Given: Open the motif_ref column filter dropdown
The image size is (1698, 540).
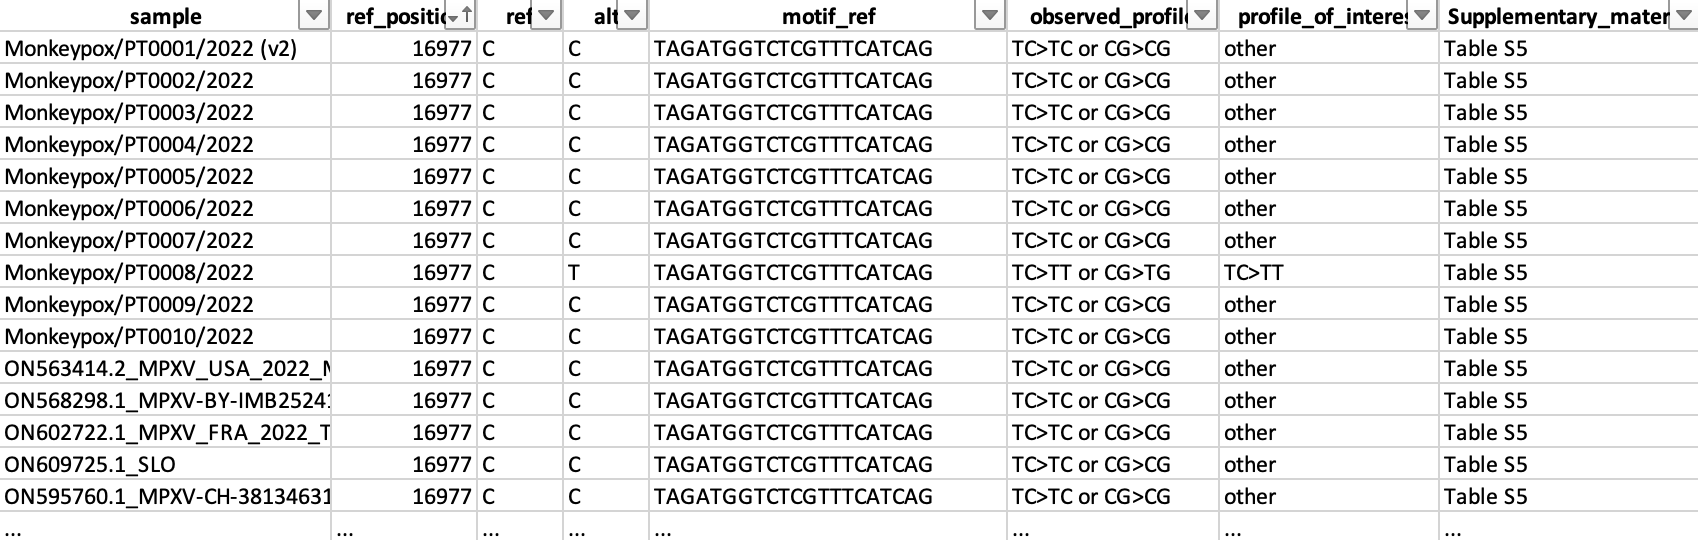Looking at the screenshot, I should coord(990,16).
